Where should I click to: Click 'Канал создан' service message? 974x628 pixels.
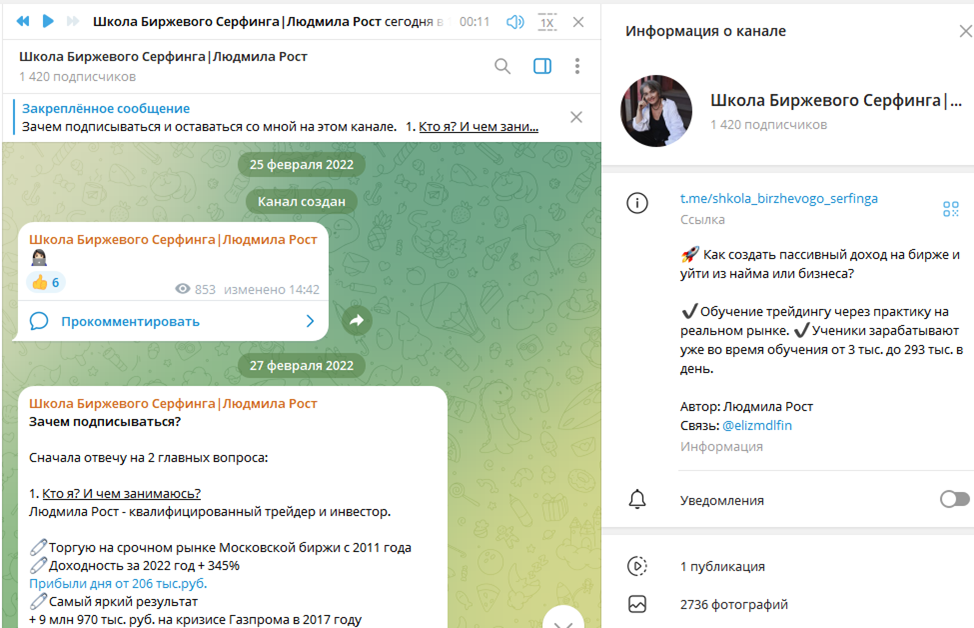coord(301,201)
